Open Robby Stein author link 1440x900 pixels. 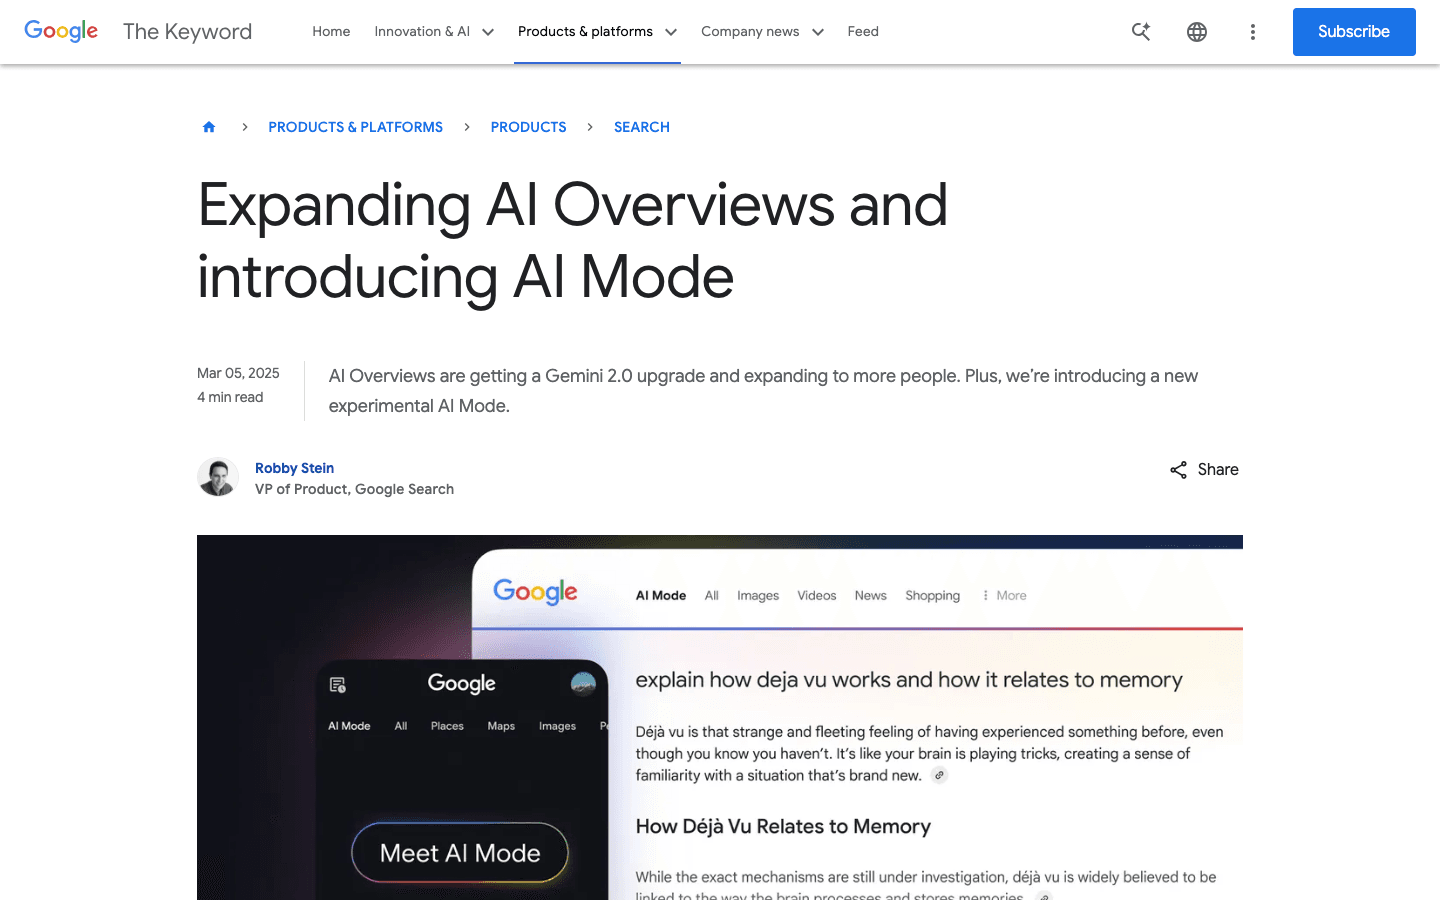pyautogui.click(x=294, y=468)
